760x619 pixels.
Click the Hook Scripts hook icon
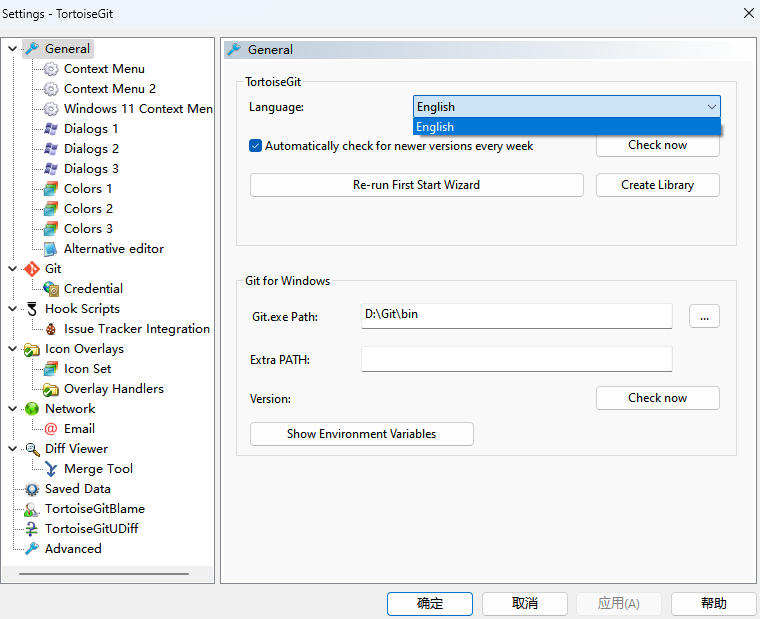point(32,309)
